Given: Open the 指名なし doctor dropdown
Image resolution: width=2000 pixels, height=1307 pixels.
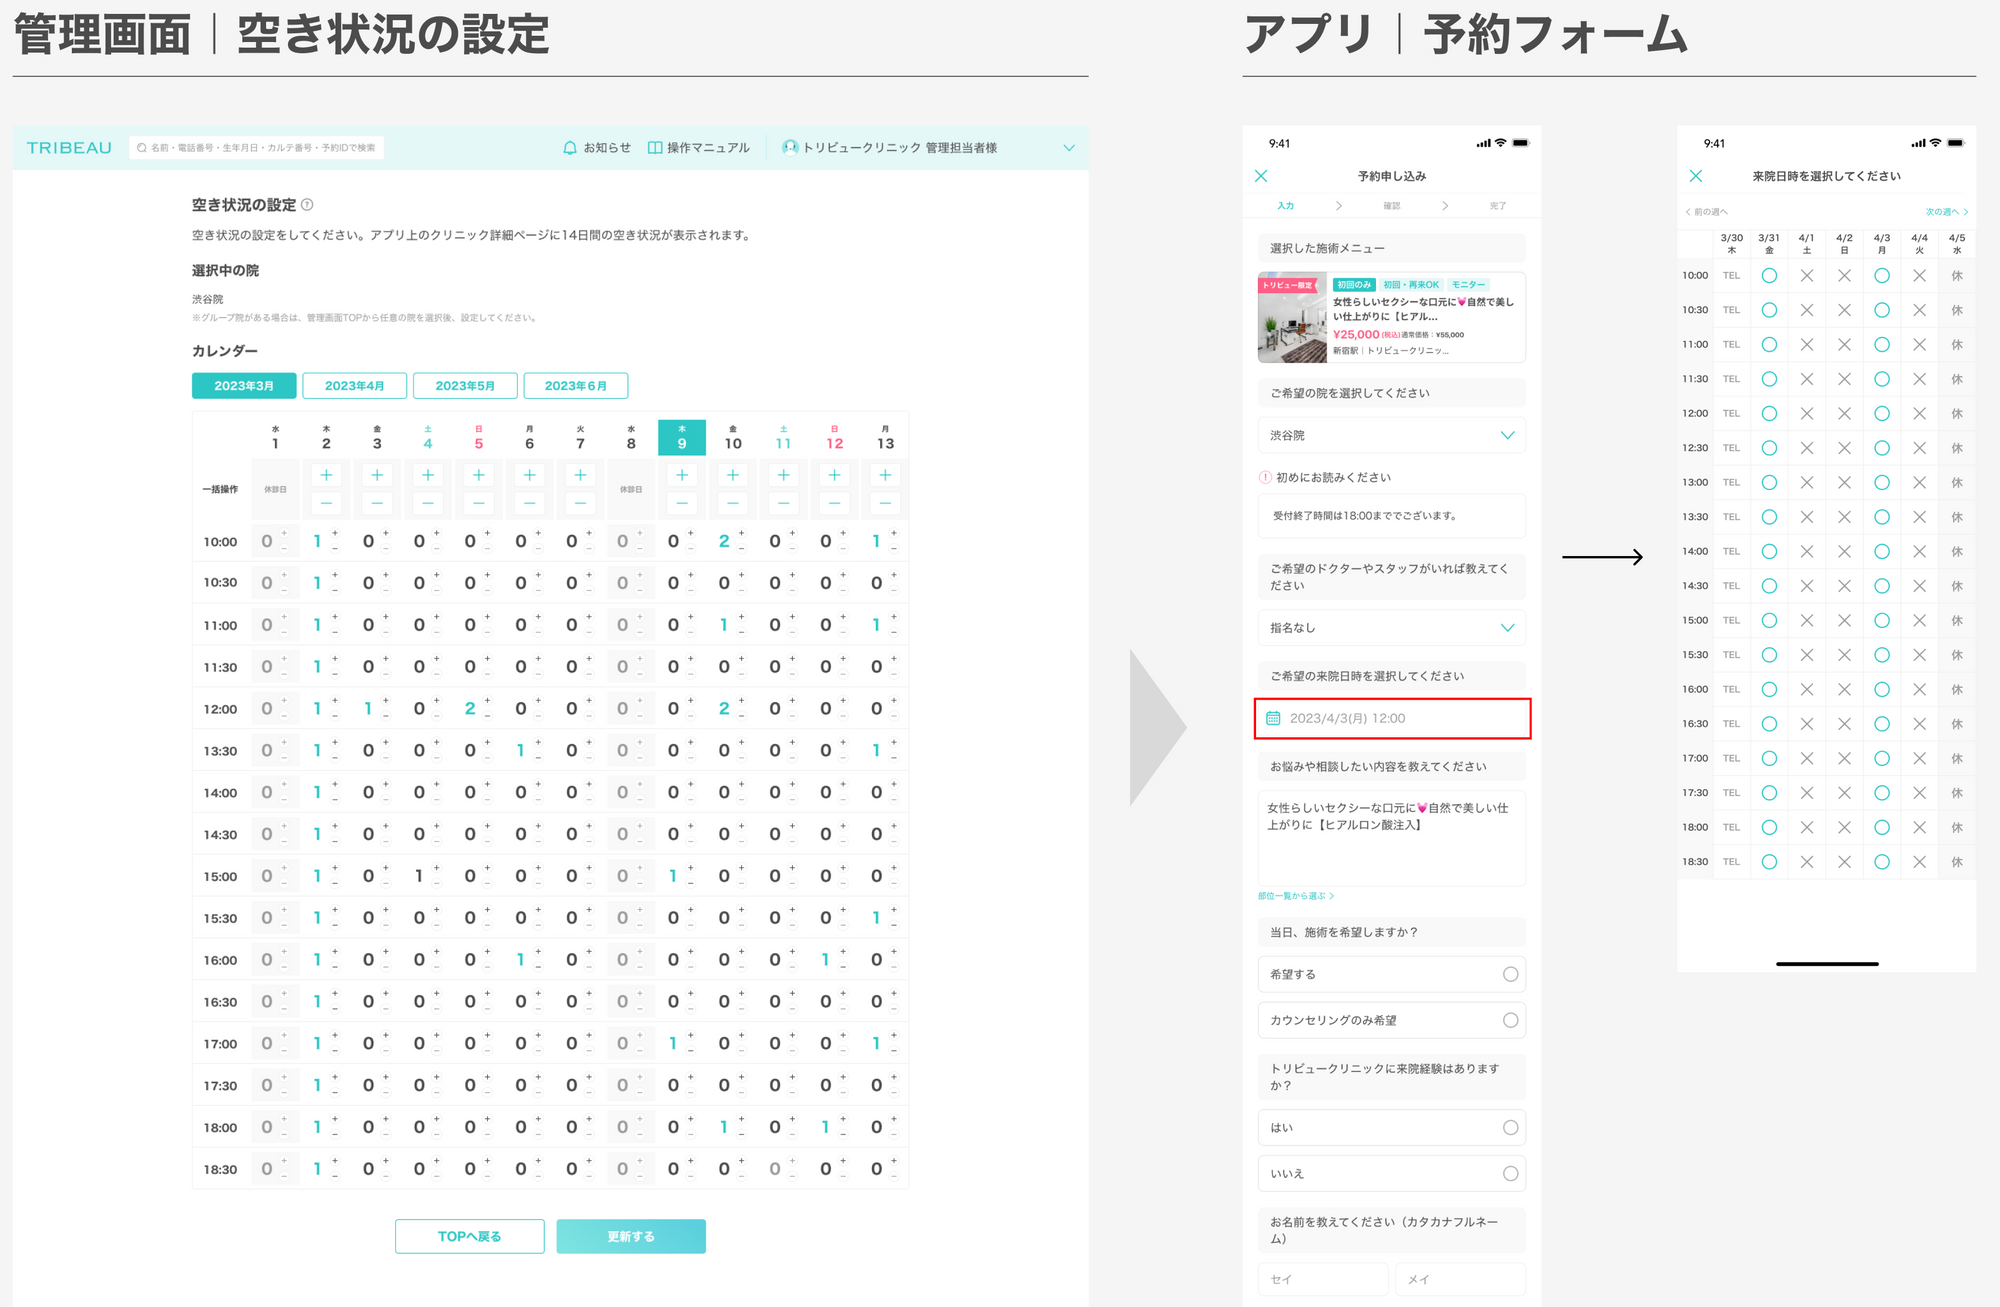Looking at the screenshot, I should coord(1507,628).
